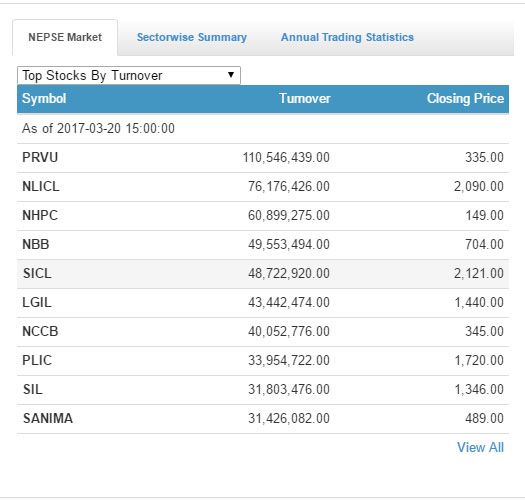Click the View All link
Viewport: 525px width, 500px height.
click(480, 447)
